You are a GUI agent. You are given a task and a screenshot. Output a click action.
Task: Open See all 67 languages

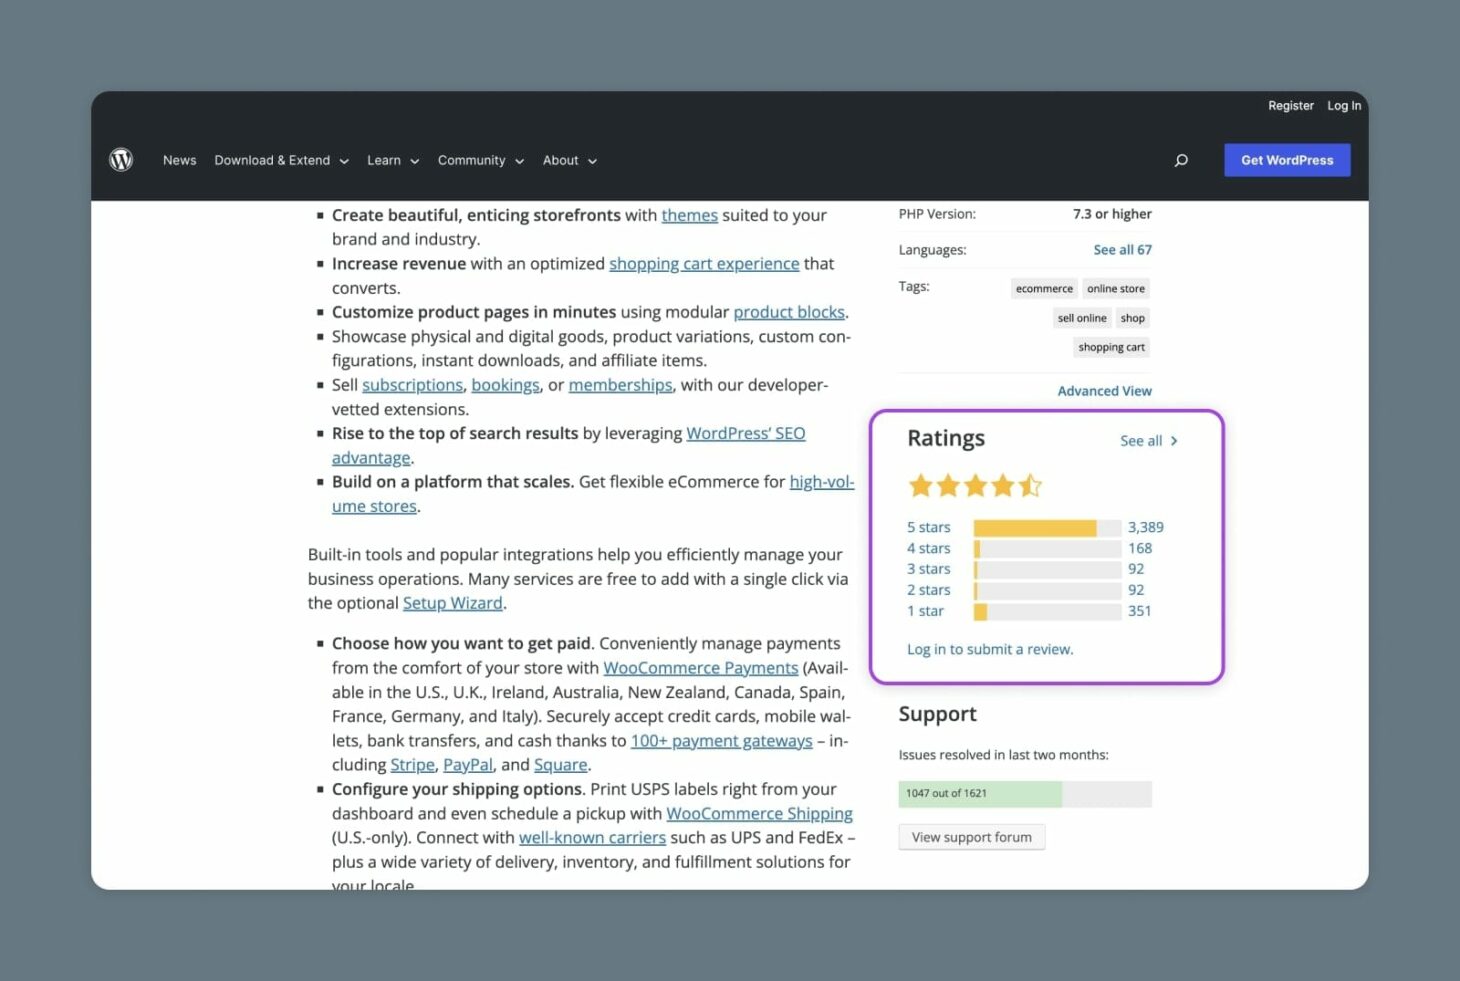[x=1122, y=249]
